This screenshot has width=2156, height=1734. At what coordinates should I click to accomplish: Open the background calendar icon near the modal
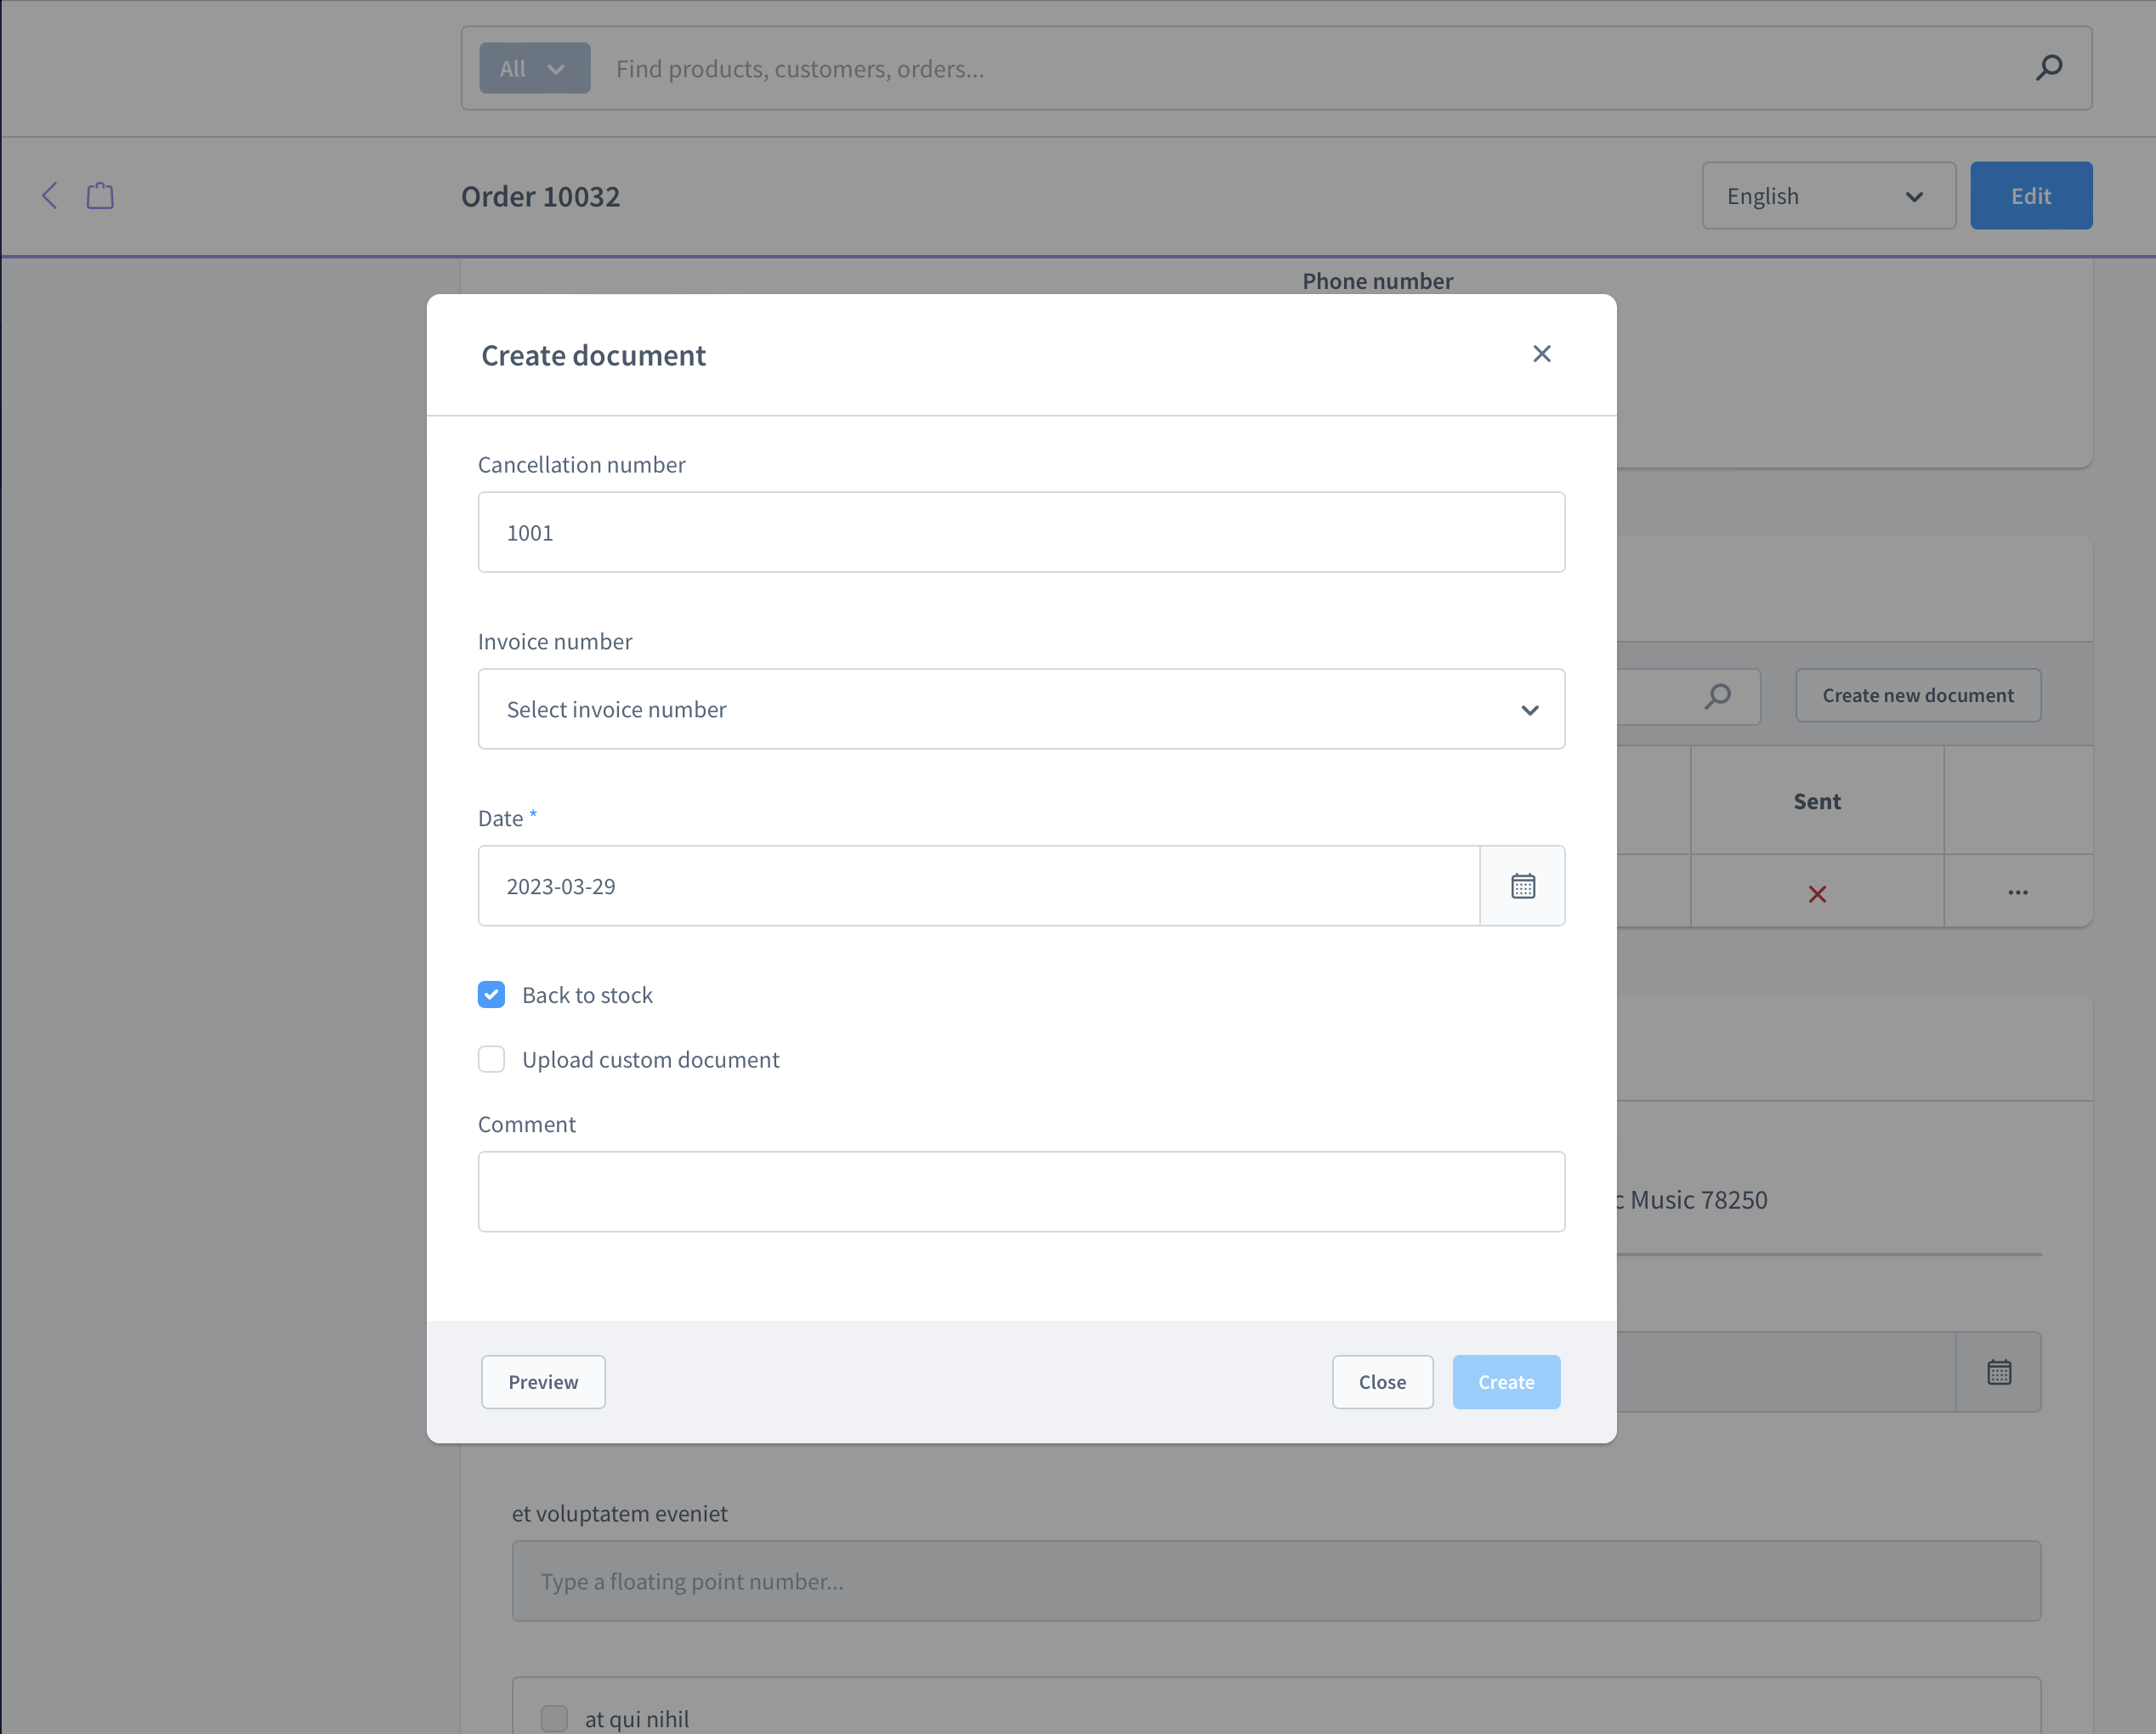pos(1999,1372)
